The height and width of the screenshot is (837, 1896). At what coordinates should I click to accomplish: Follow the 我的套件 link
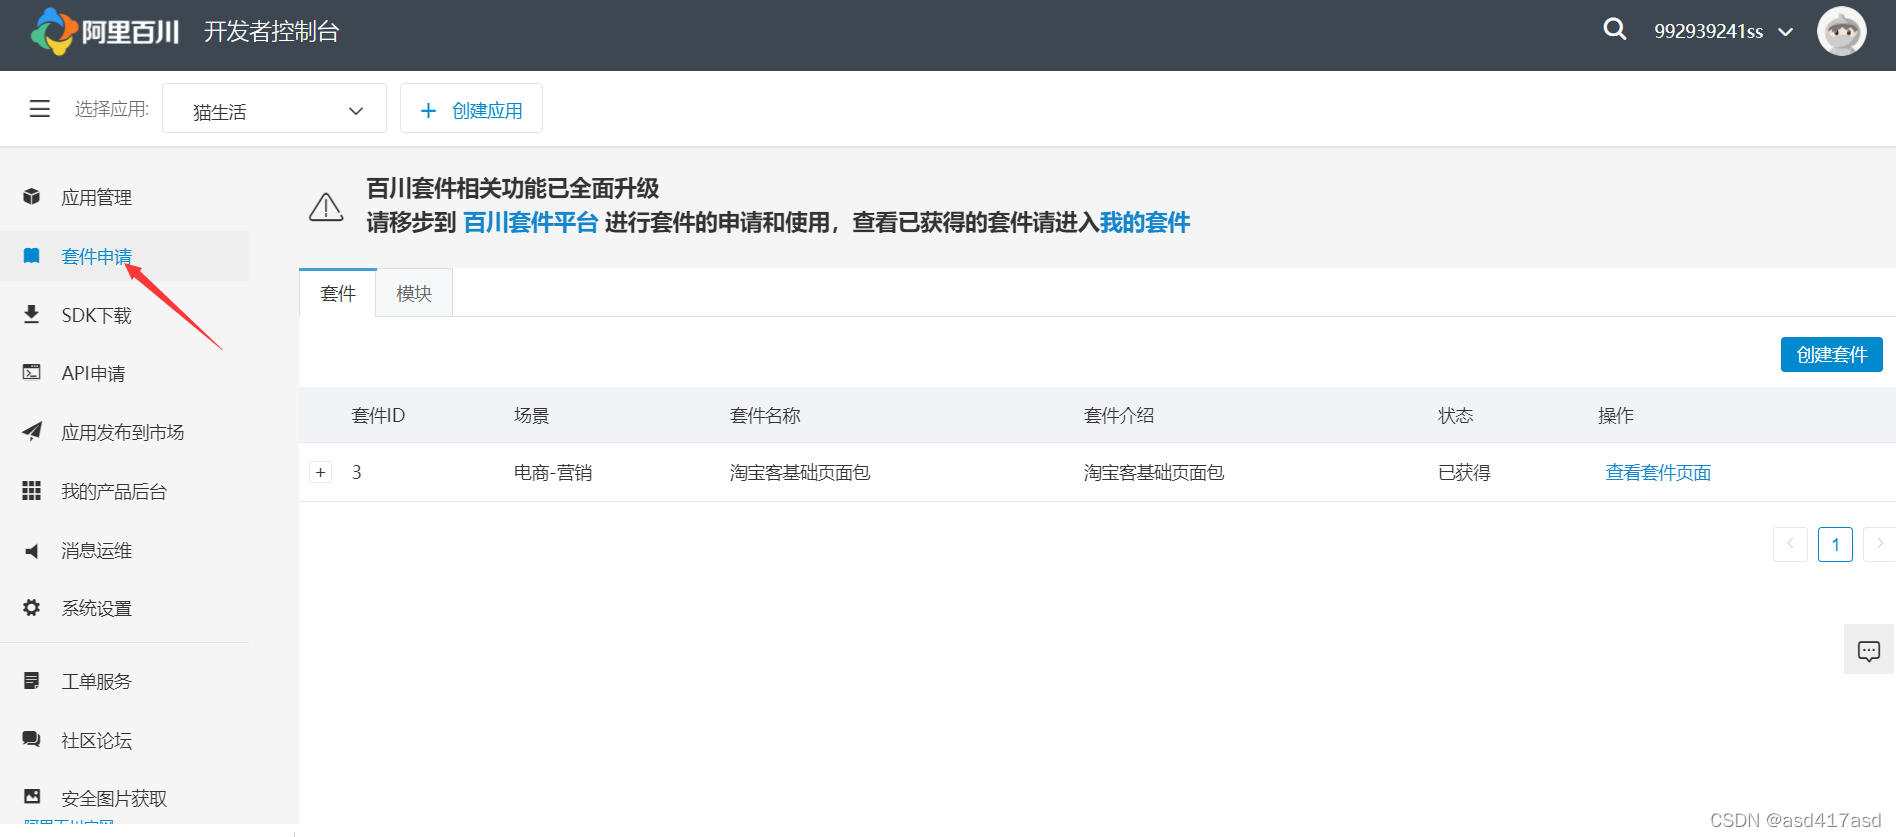pyautogui.click(x=1145, y=222)
